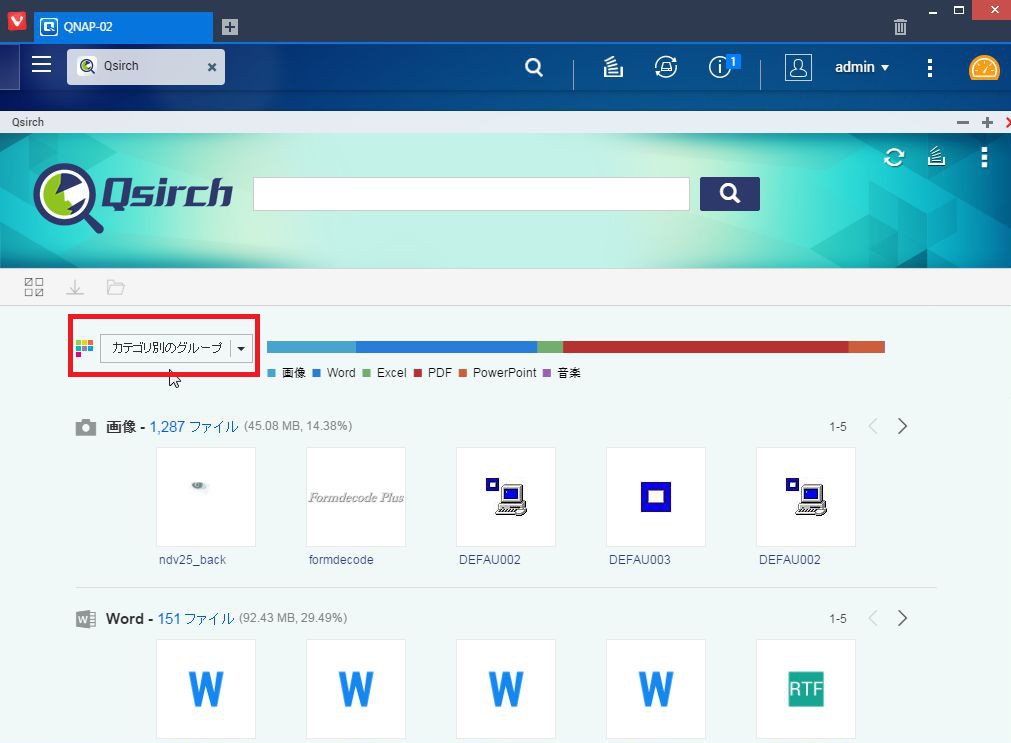Open the 1,287 ファイル link
The height and width of the screenshot is (743, 1011).
[x=194, y=426]
